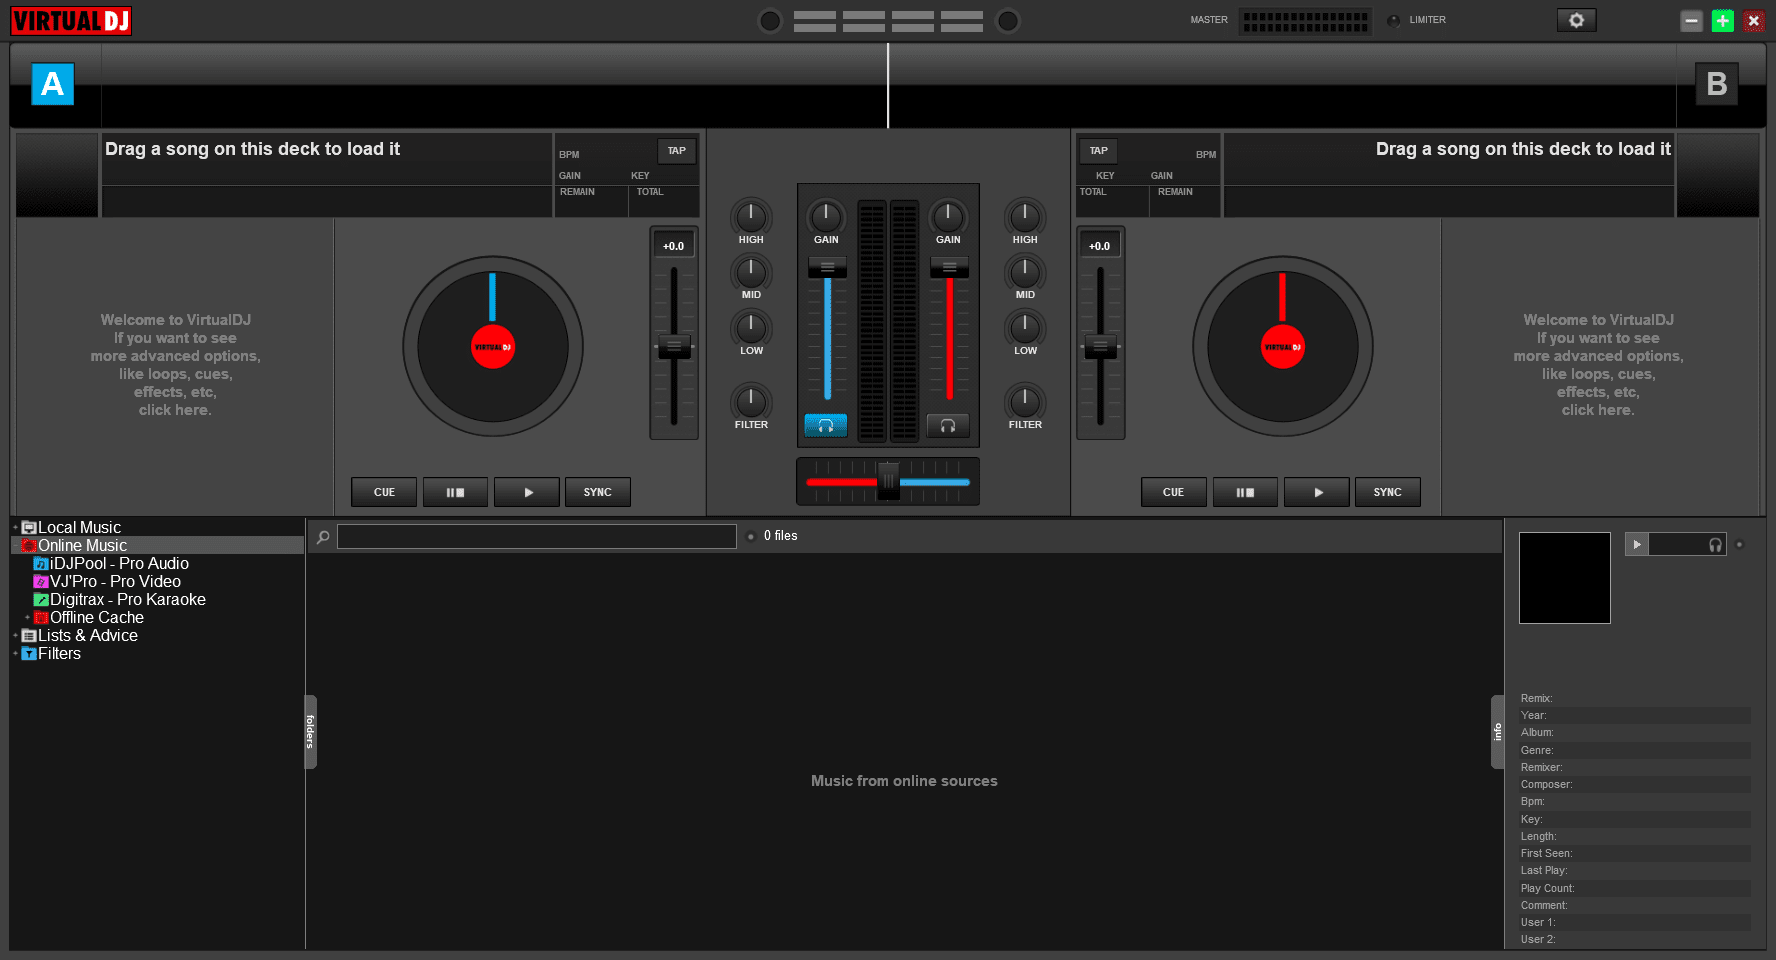Toggle left deck headphone cue
Image resolution: width=1776 pixels, height=960 pixels.
(826, 426)
